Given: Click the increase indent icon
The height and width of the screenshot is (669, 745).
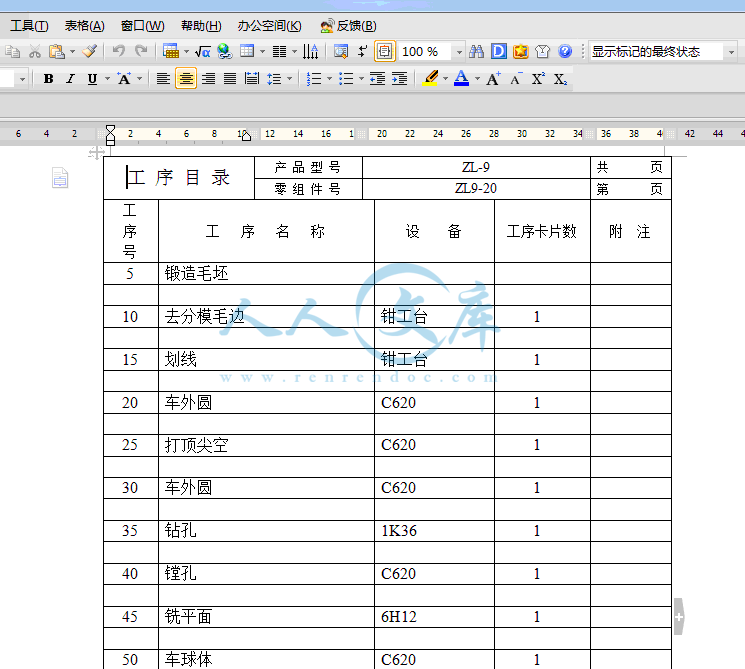Looking at the screenshot, I should (400, 78).
